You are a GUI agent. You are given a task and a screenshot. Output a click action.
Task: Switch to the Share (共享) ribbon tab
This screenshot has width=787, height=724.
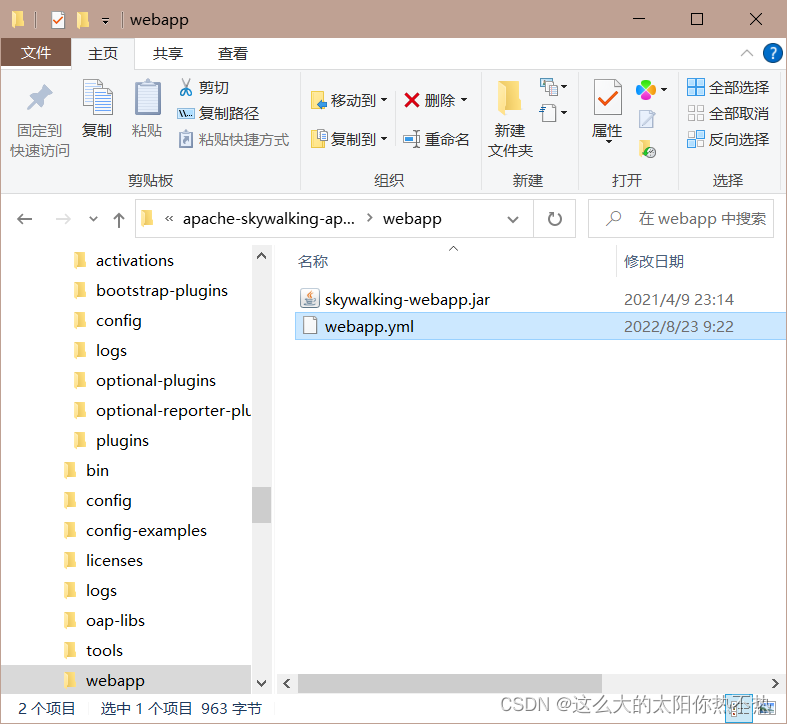[168, 53]
